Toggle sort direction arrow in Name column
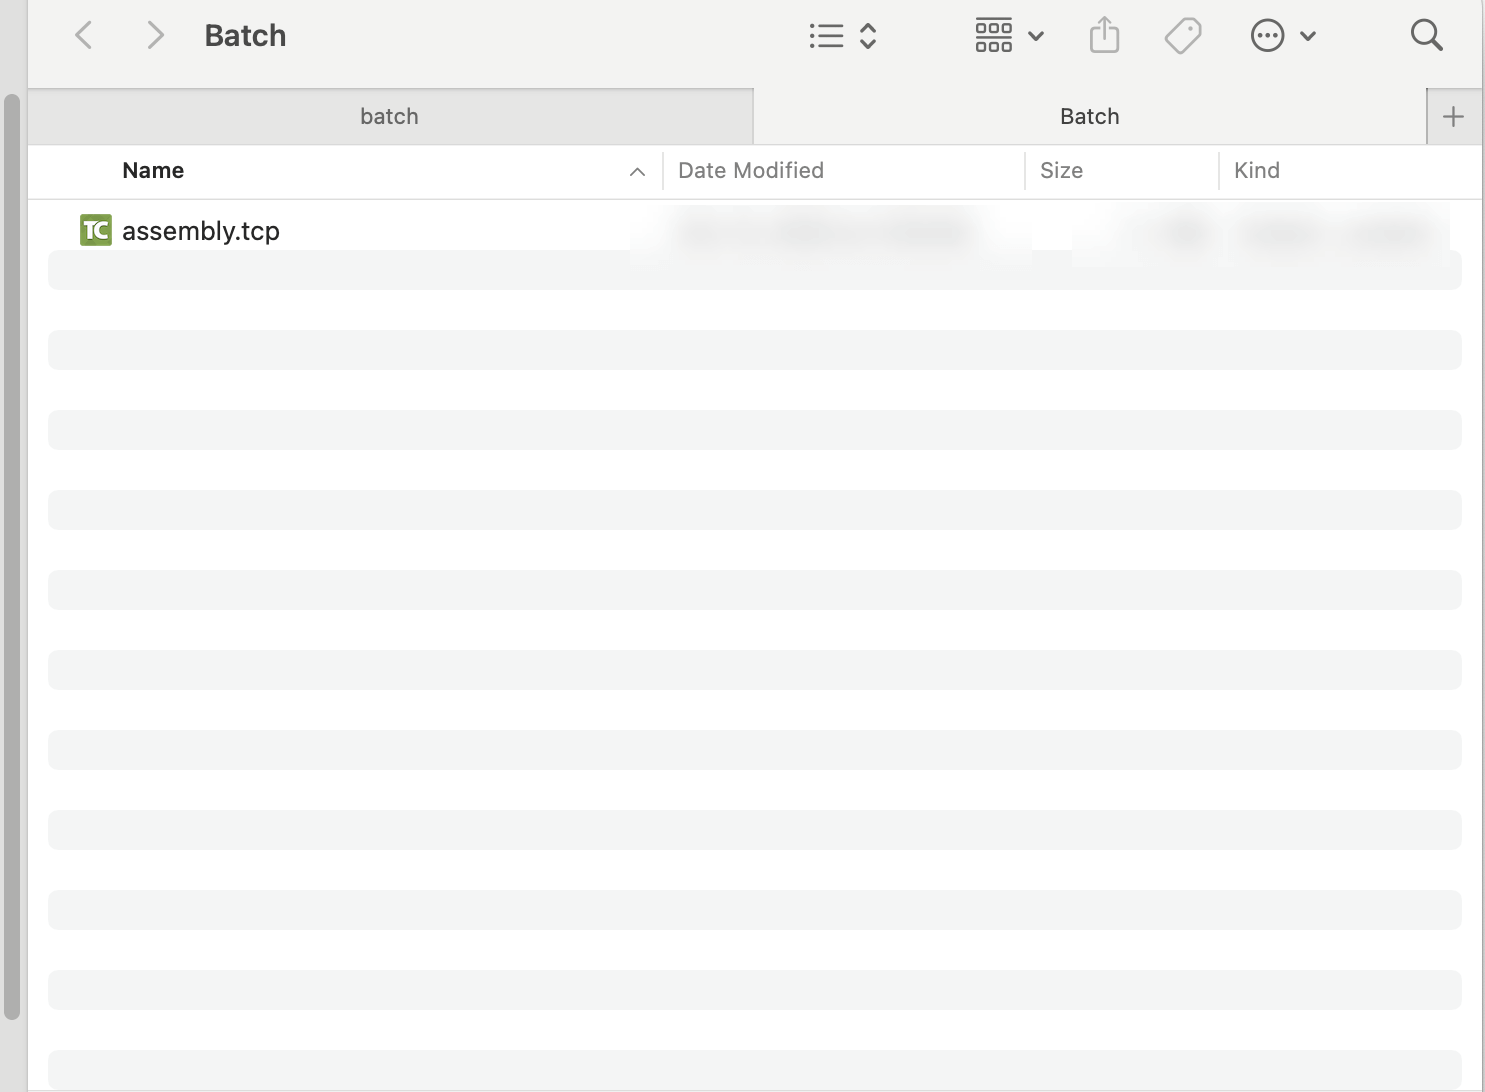Screen dimensions: 1485x1092 pyautogui.click(x=637, y=171)
